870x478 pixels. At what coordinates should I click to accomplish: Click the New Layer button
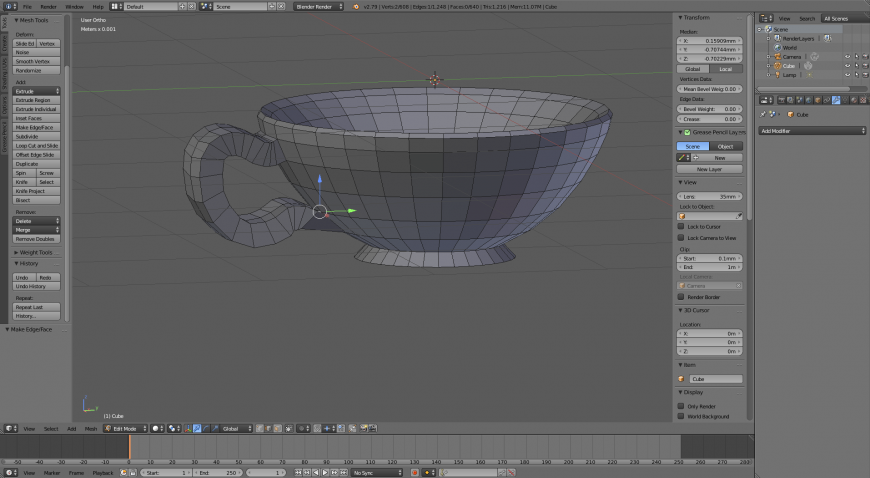(x=709, y=169)
